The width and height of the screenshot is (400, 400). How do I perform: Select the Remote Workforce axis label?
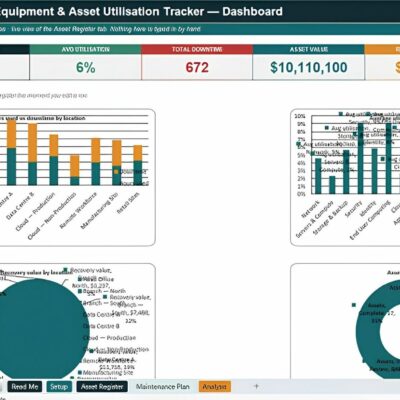click(x=79, y=211)
